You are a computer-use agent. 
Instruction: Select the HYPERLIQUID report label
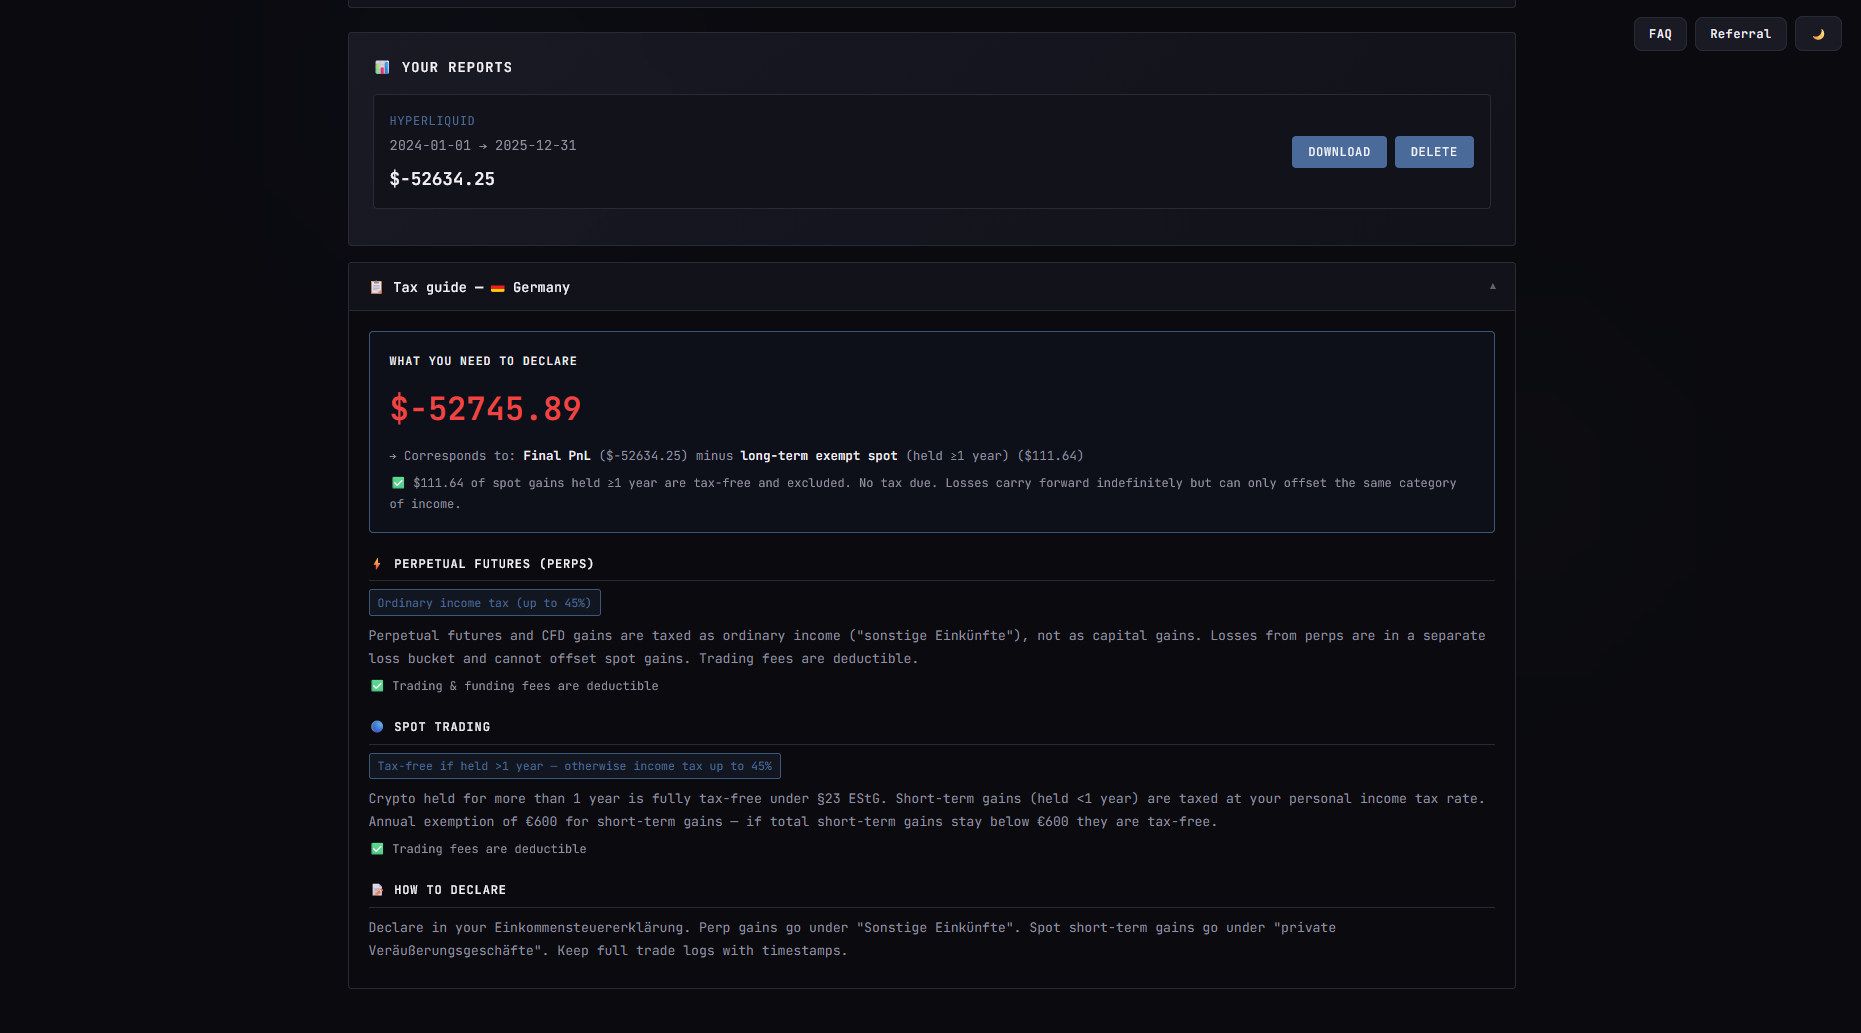(432, 121)
